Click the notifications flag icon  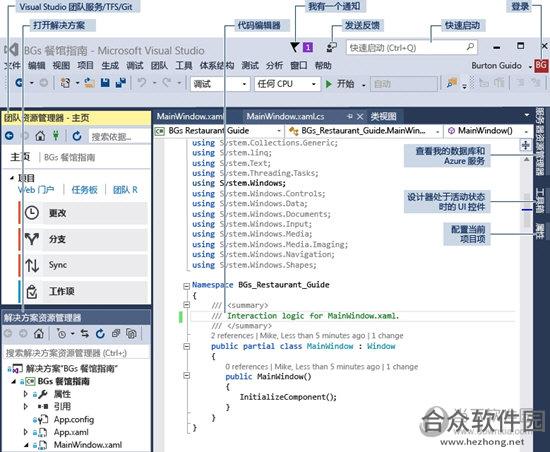pos(295,47)
